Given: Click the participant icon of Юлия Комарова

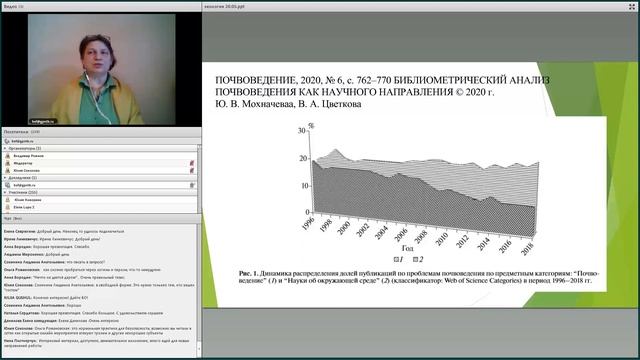Looking at the screenshot, I should pyautogui.click(x=7, y=200).
